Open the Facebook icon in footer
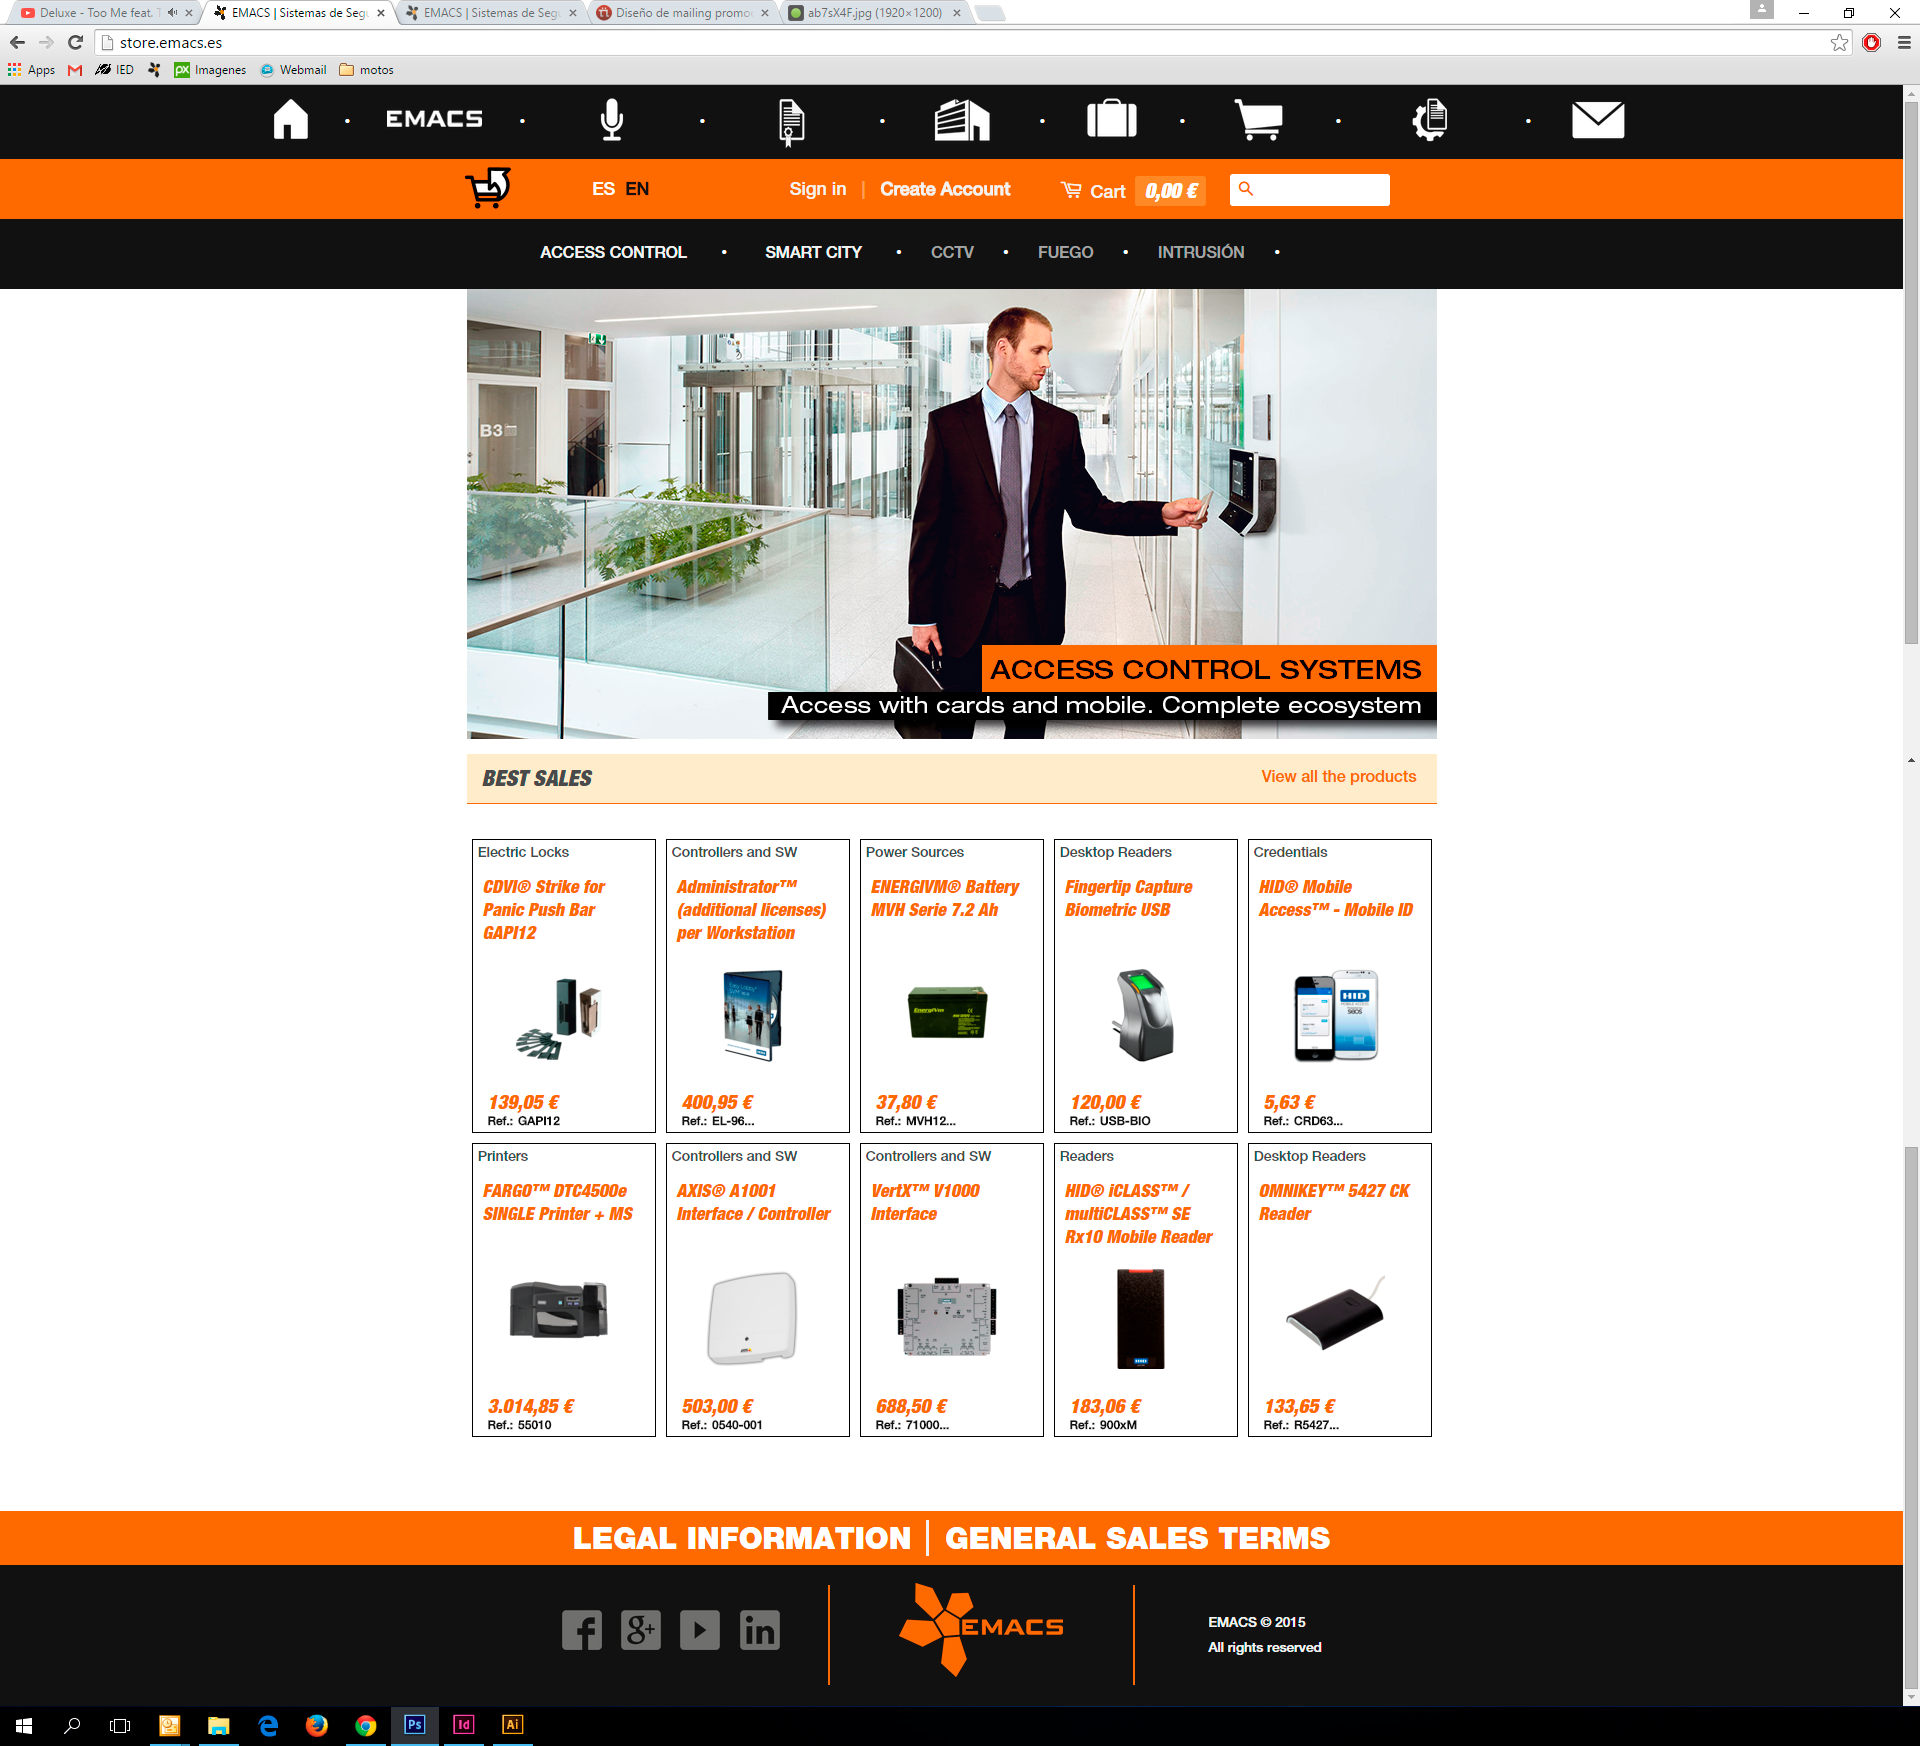 point(582,1630)
